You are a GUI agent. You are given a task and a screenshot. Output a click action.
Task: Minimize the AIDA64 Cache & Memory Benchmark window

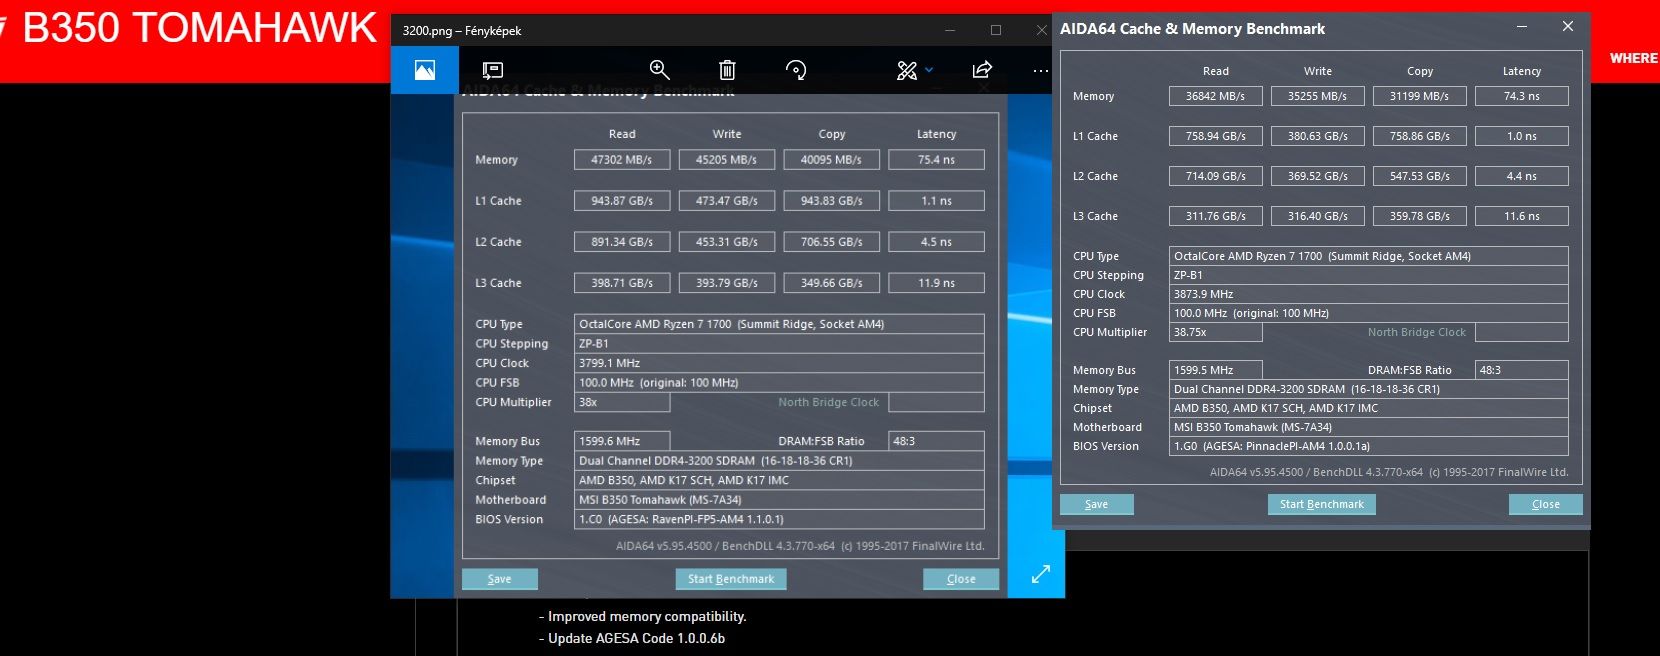point(1522,27)
